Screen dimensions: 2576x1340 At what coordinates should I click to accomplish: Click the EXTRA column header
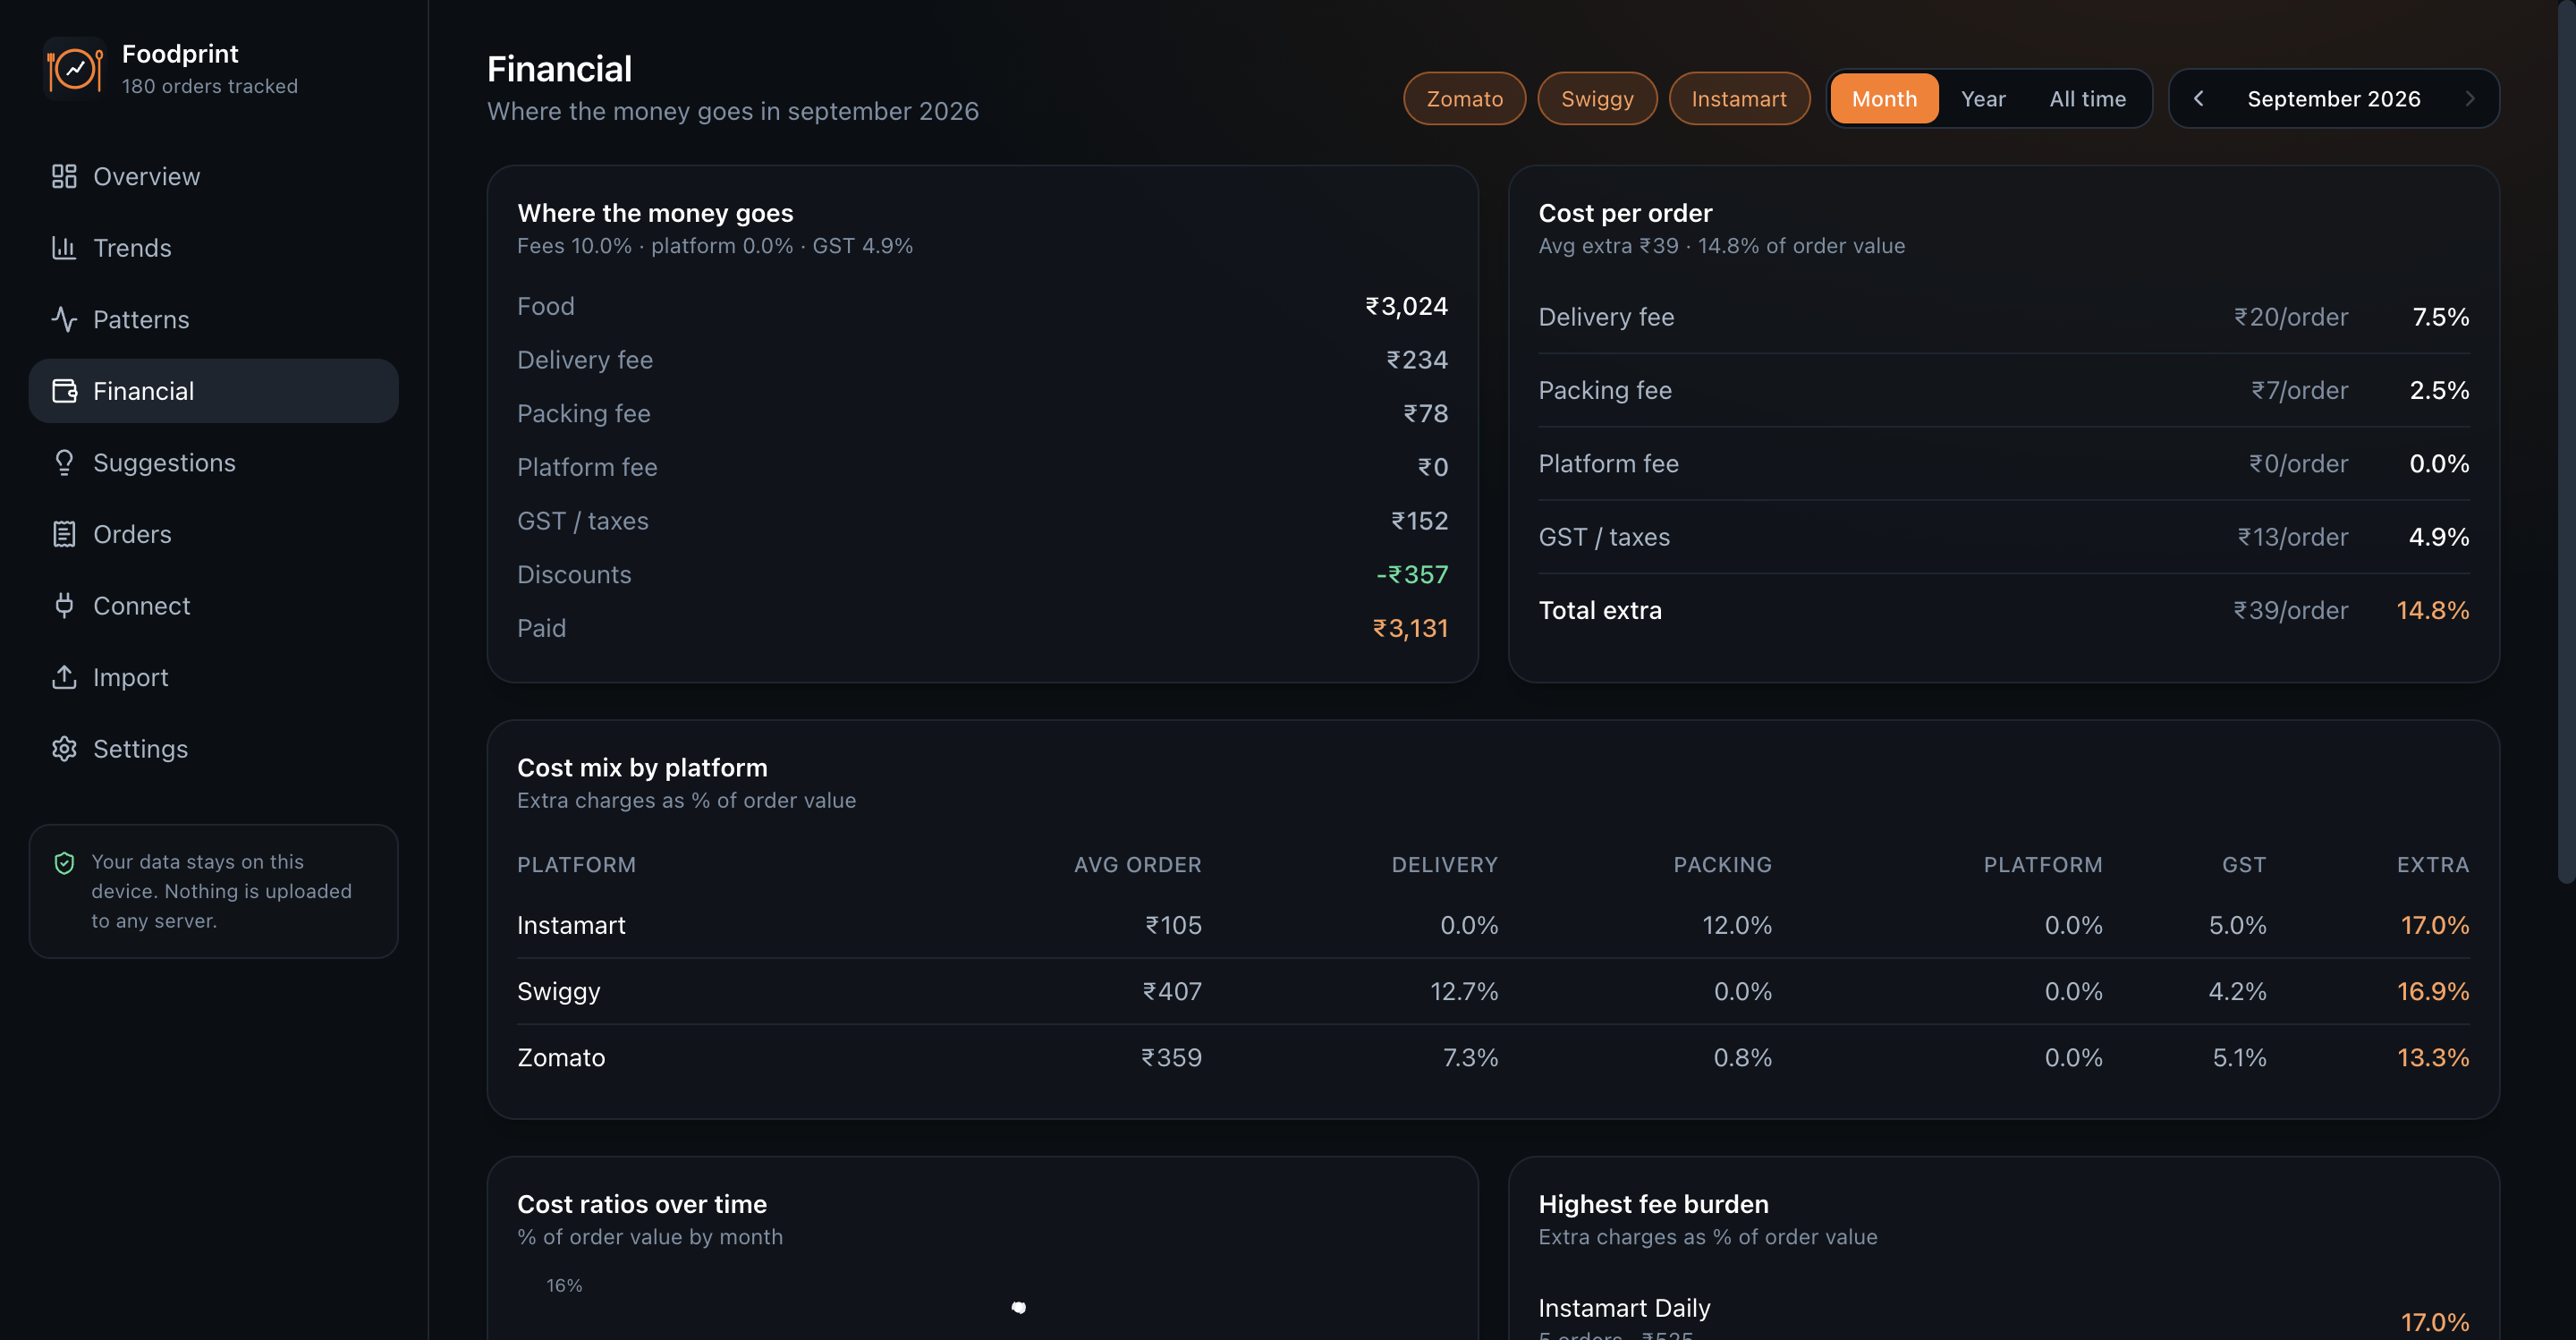click(2432, 865)
